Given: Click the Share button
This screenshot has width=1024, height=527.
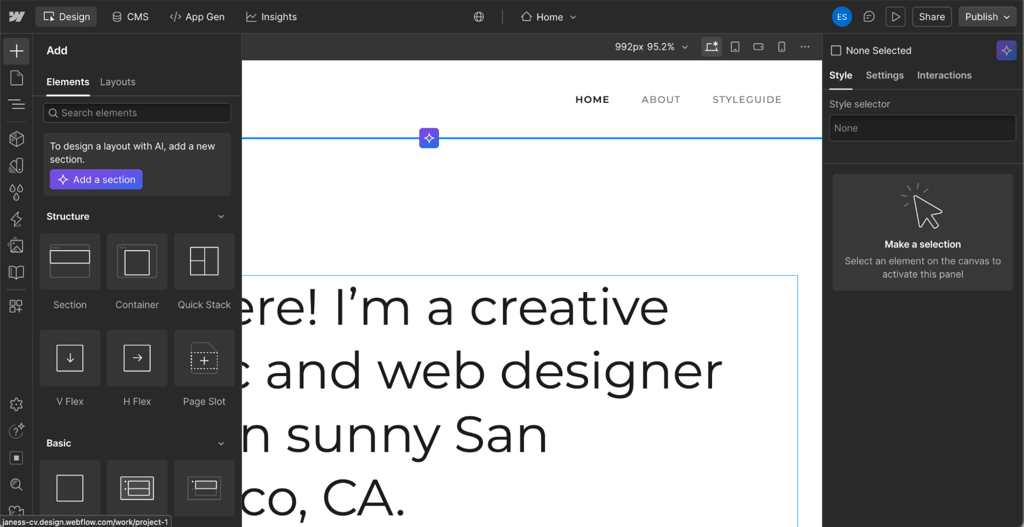Looking at the screenshot, I should point(932,17).
